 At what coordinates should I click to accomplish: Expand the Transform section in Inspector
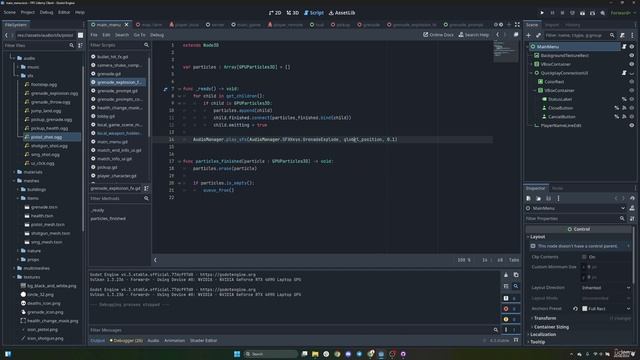[x=545, y=318]
